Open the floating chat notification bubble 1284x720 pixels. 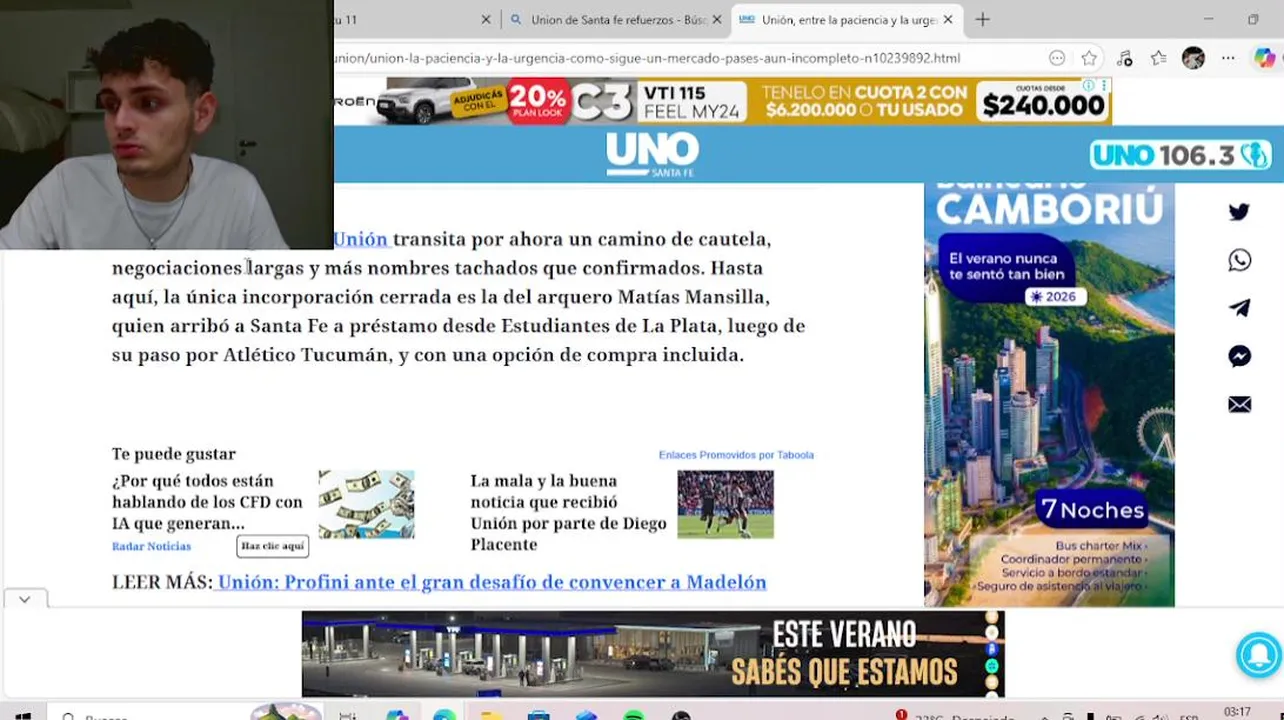point(1258,655)
